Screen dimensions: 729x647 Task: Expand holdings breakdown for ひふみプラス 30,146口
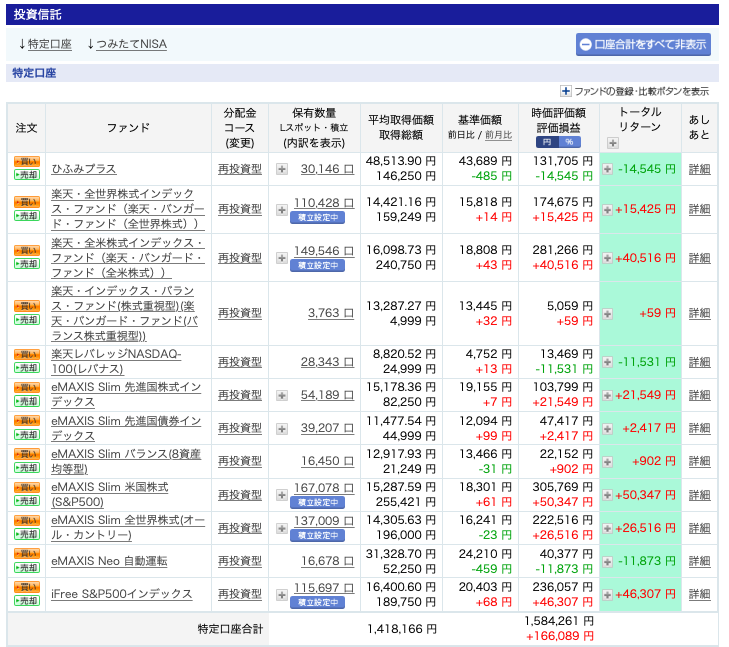(x=282, y=169)
